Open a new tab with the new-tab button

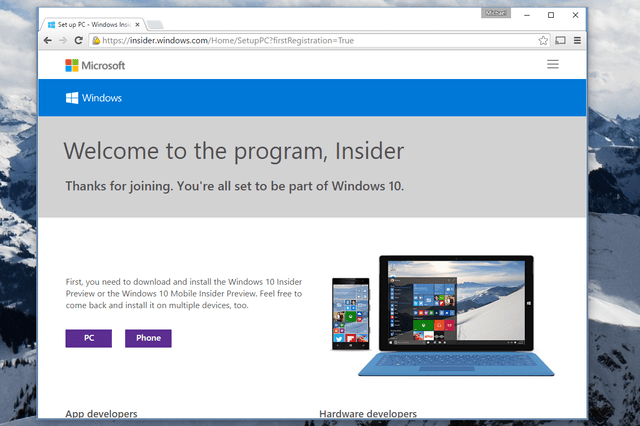click(155, 25)
